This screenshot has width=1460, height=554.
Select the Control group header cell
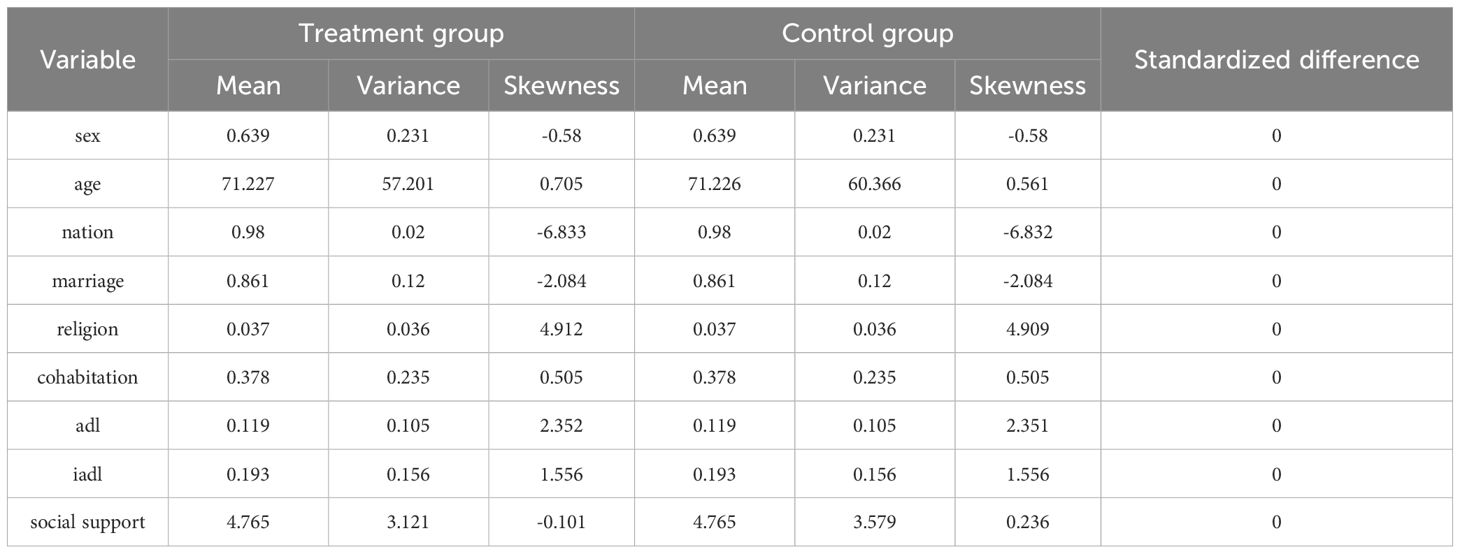pyautogui.click(x=867, y=33)
